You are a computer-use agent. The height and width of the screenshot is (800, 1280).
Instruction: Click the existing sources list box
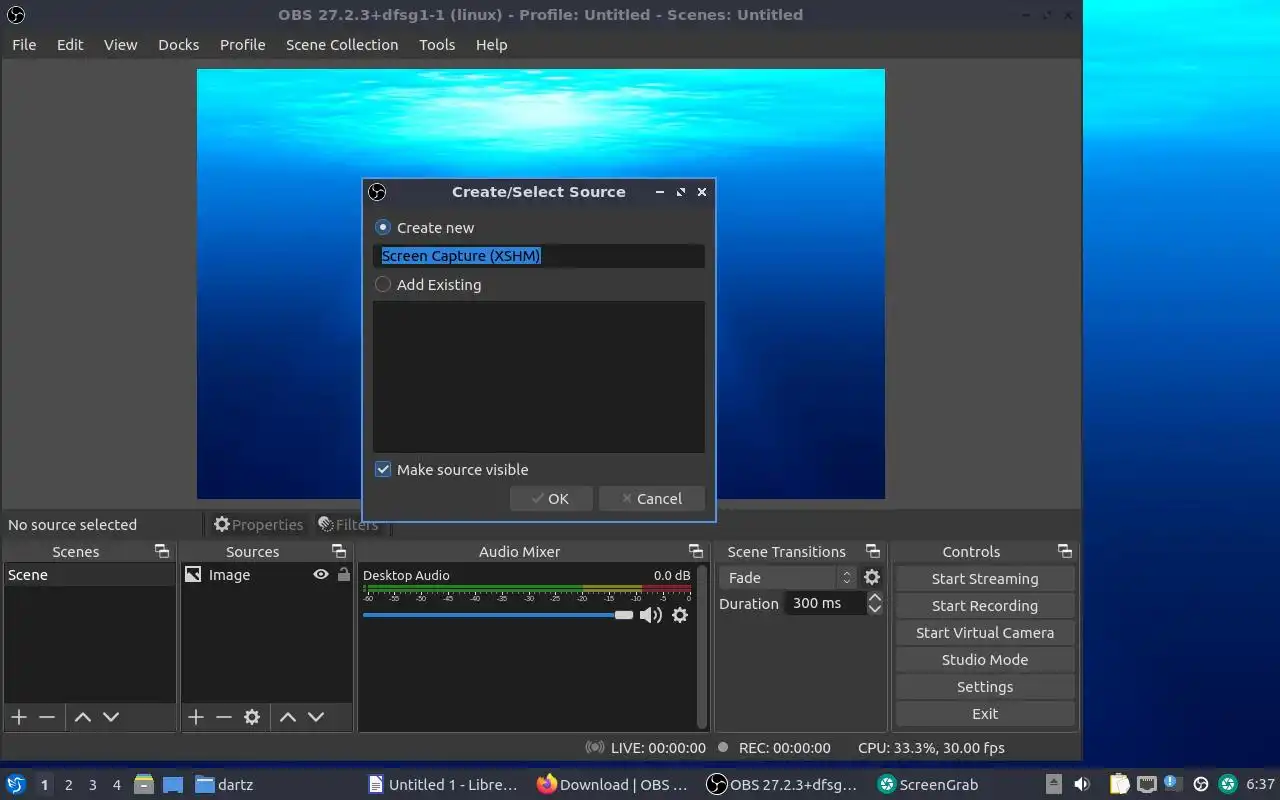539,377
